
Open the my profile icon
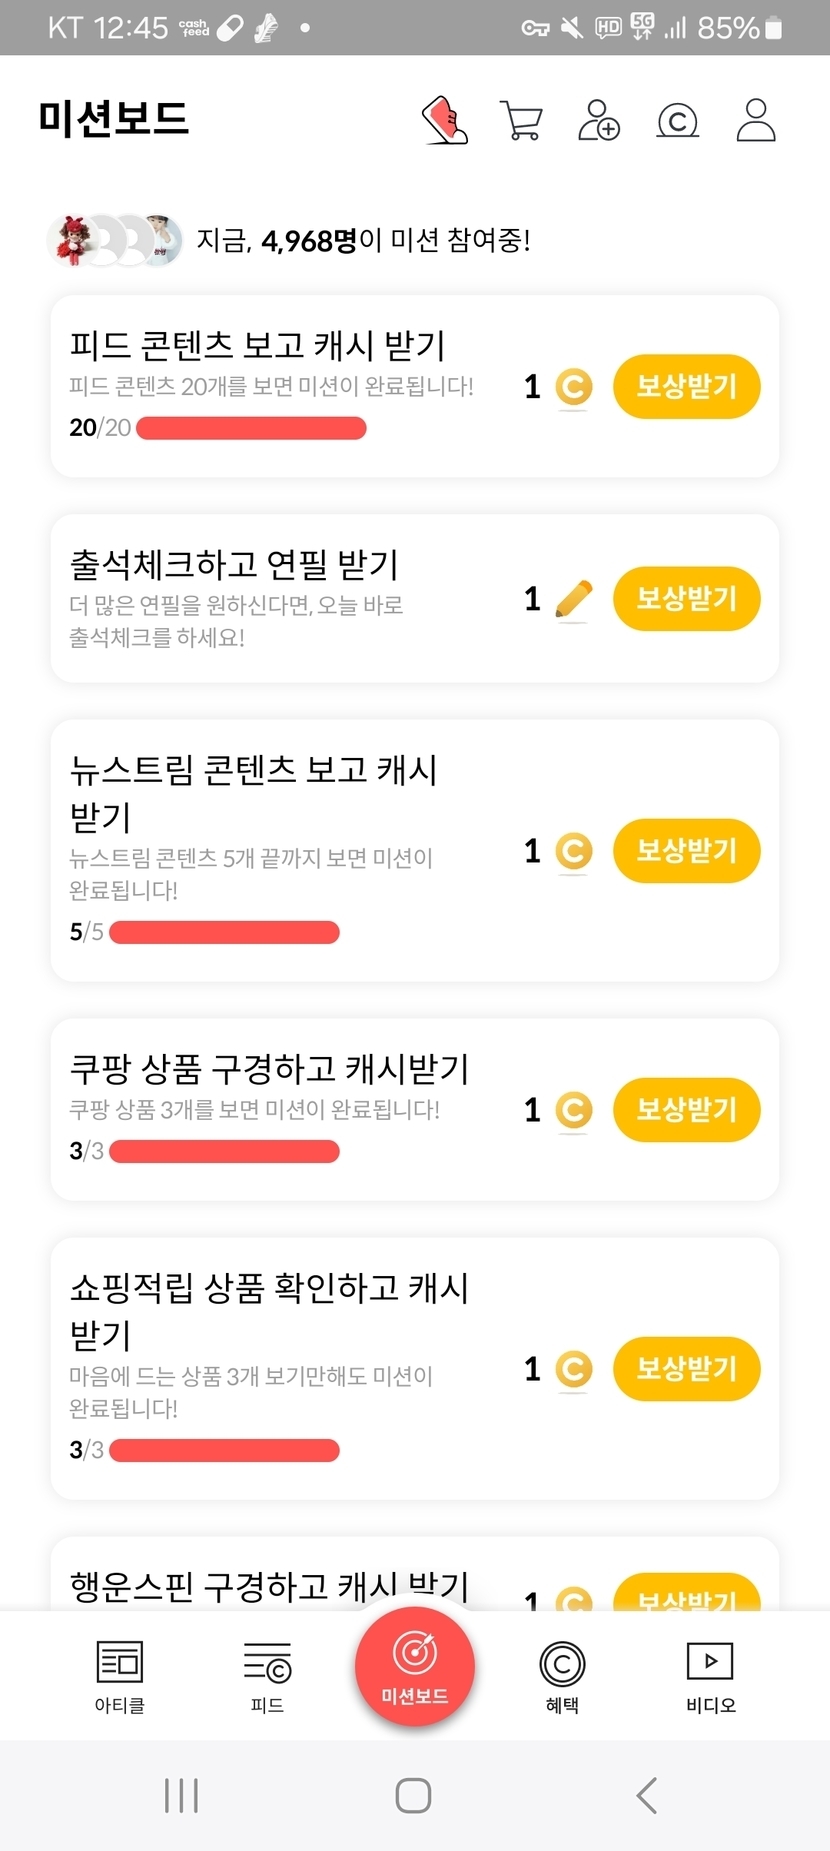click(x=756, y=121)
